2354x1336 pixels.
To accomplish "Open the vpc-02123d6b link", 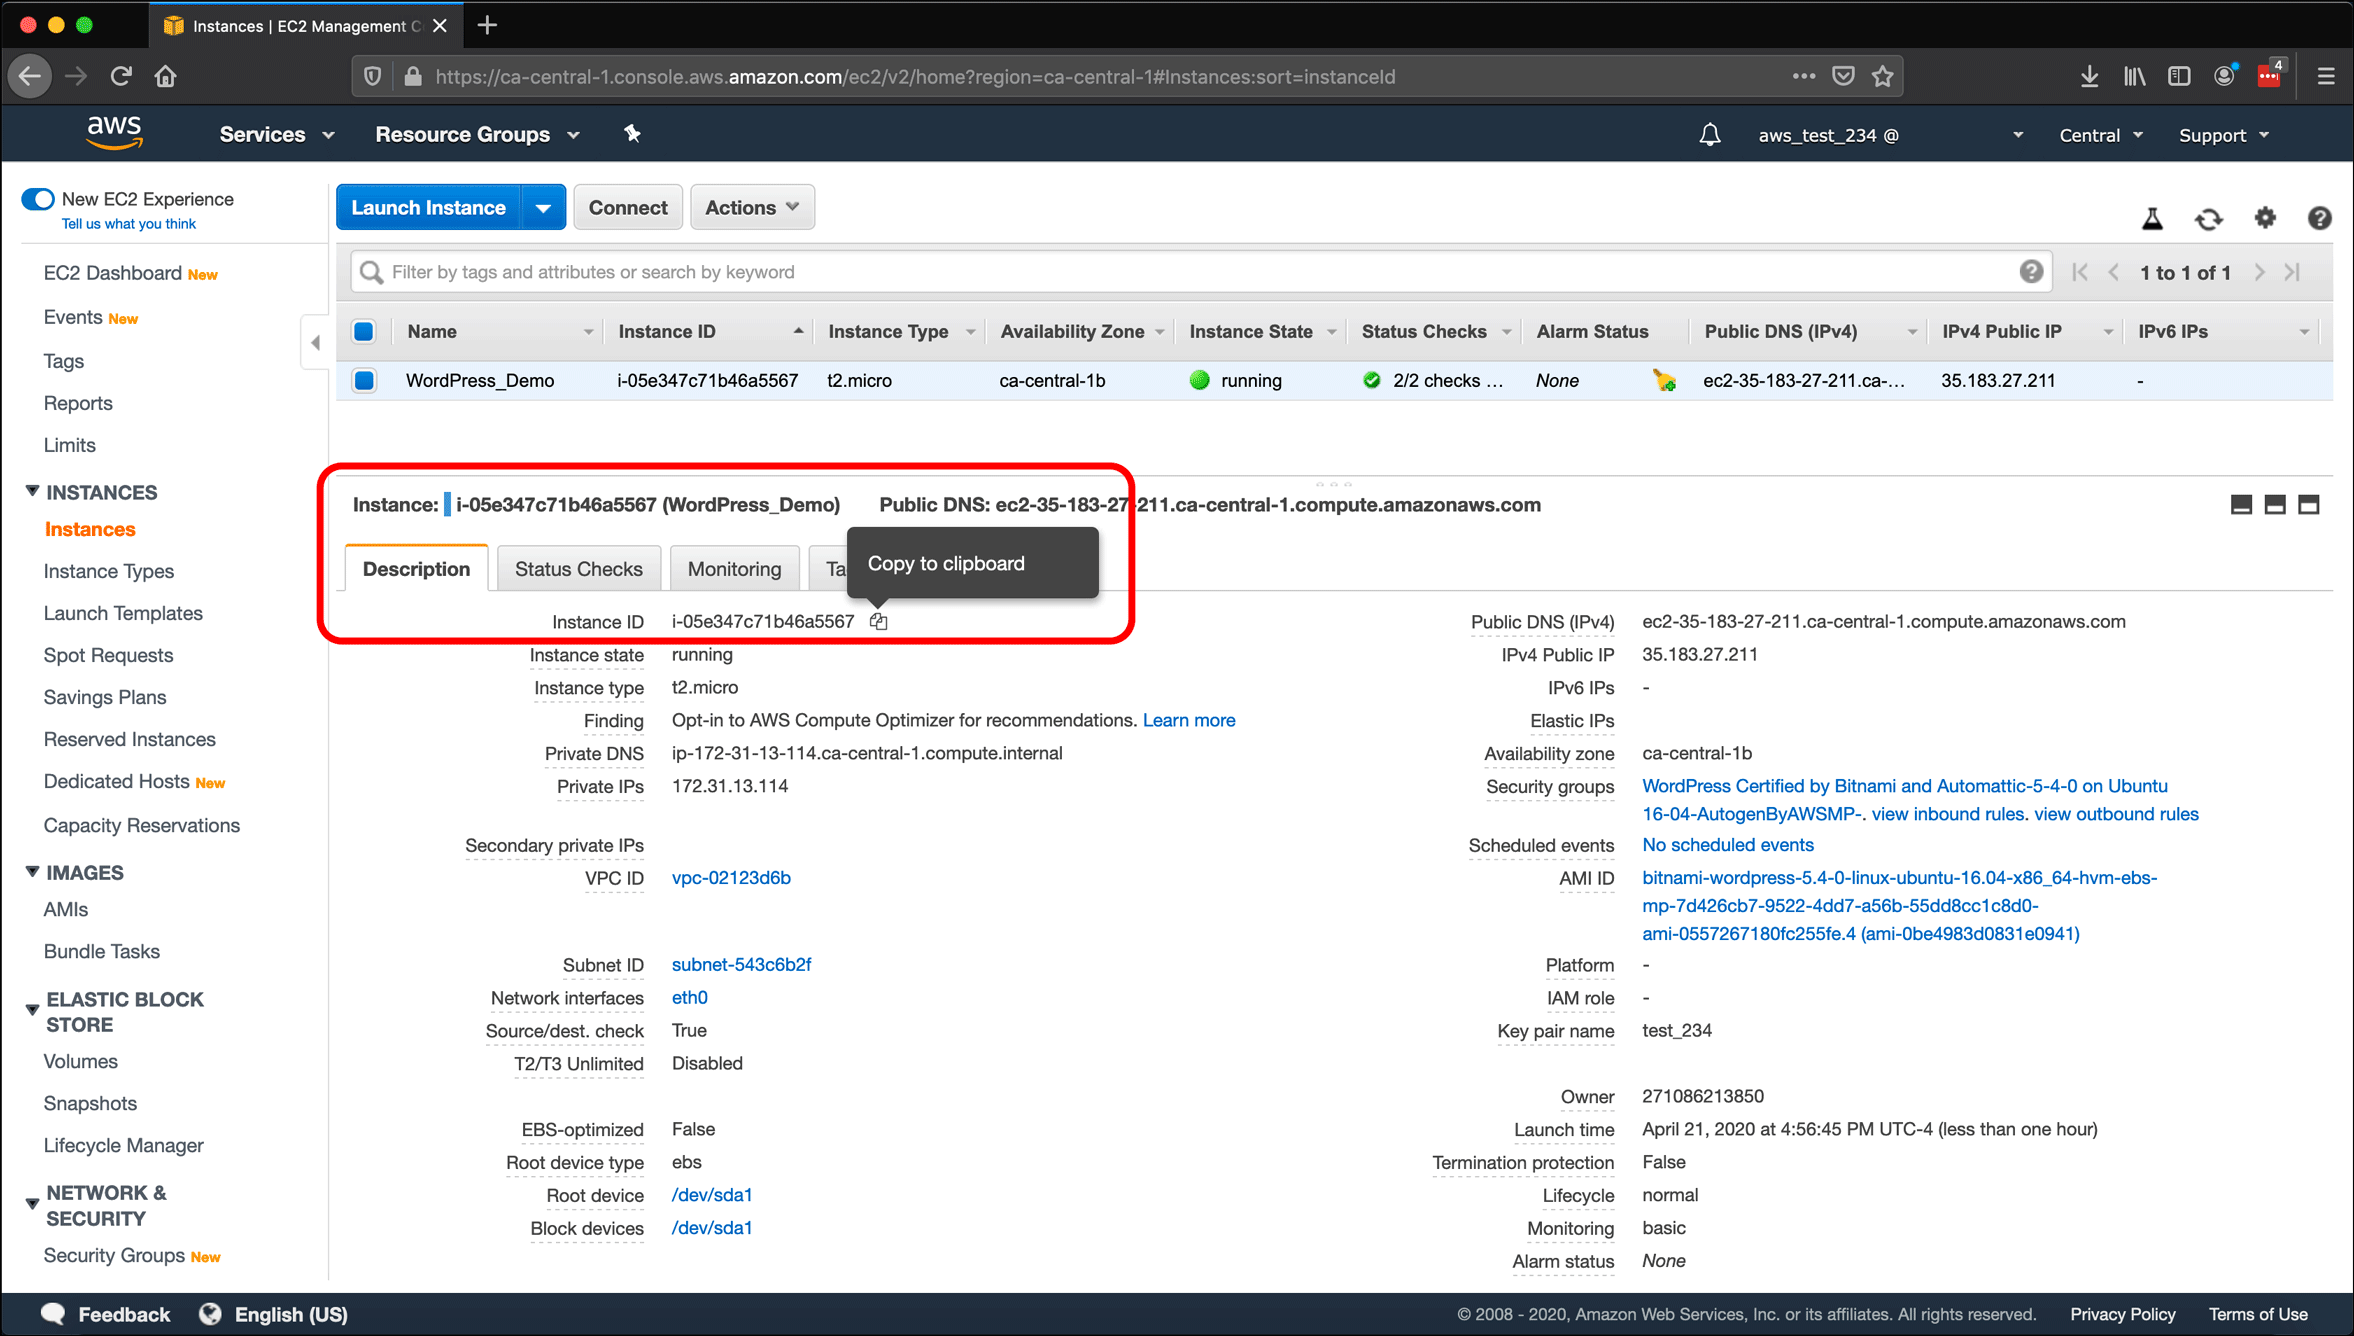I will (x=731, y=877).
